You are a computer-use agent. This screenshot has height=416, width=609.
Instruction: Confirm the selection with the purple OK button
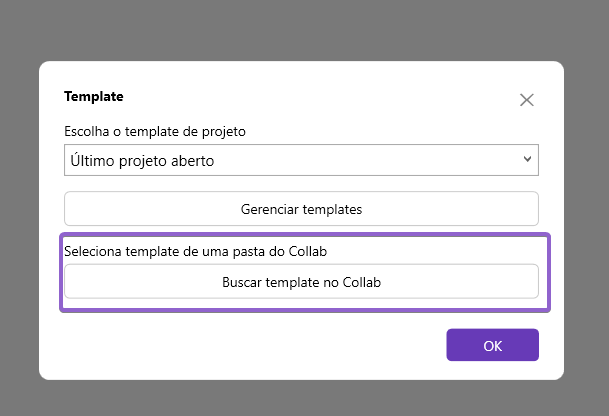(x=492, y=345)
